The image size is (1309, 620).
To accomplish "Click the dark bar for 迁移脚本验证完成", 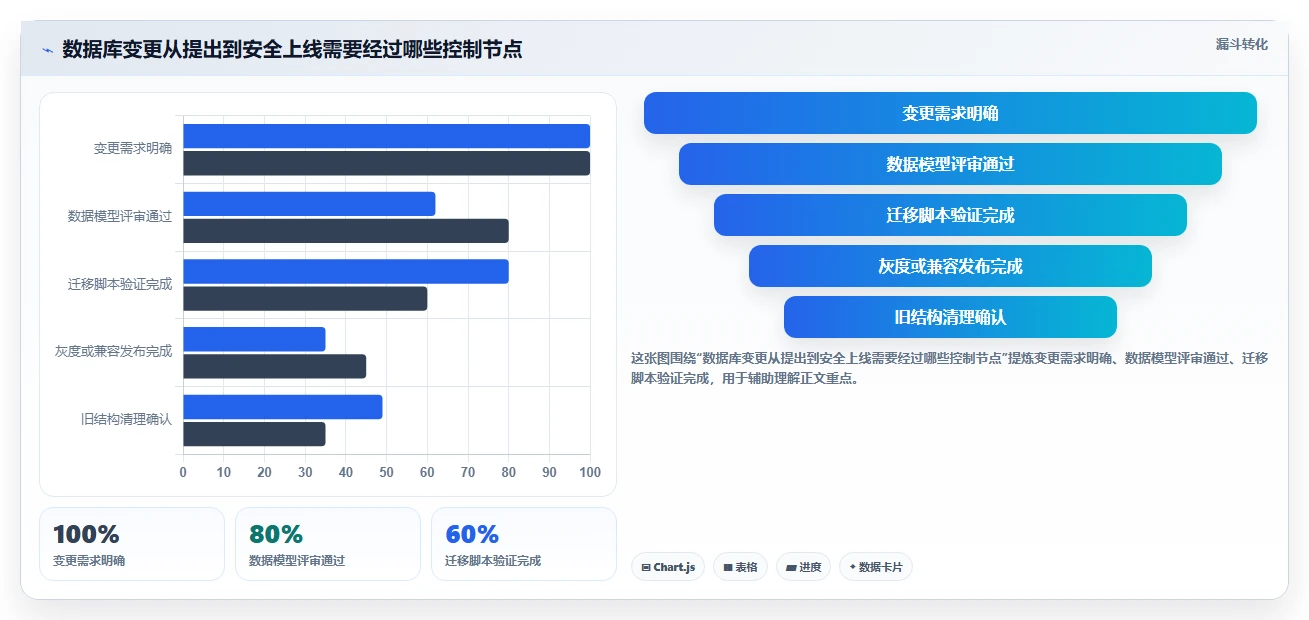I will click(x=305, y=298).
